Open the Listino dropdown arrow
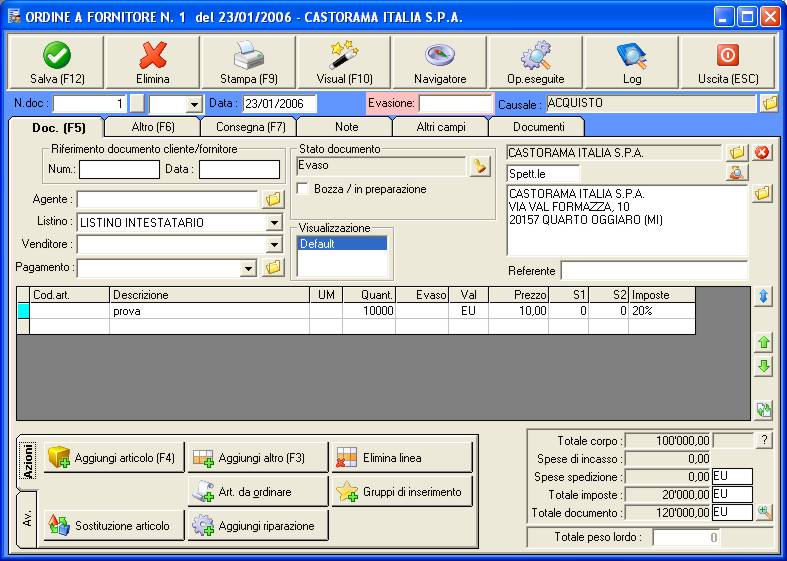 tap(274, 222)
